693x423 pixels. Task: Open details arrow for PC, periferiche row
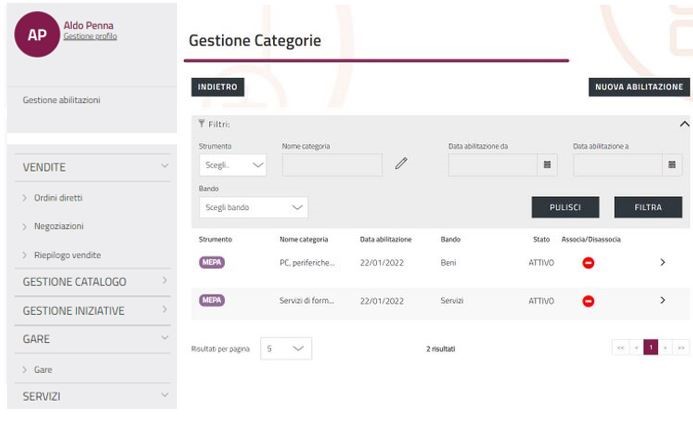coord(662,263)
